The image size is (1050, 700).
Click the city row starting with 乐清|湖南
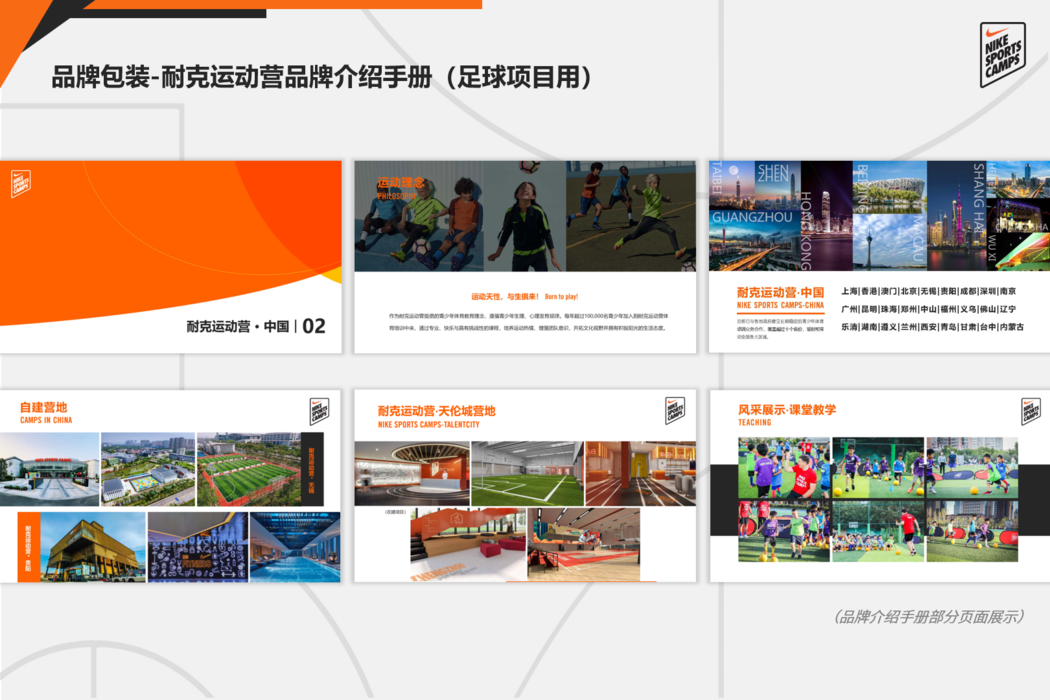coord(932,327)
